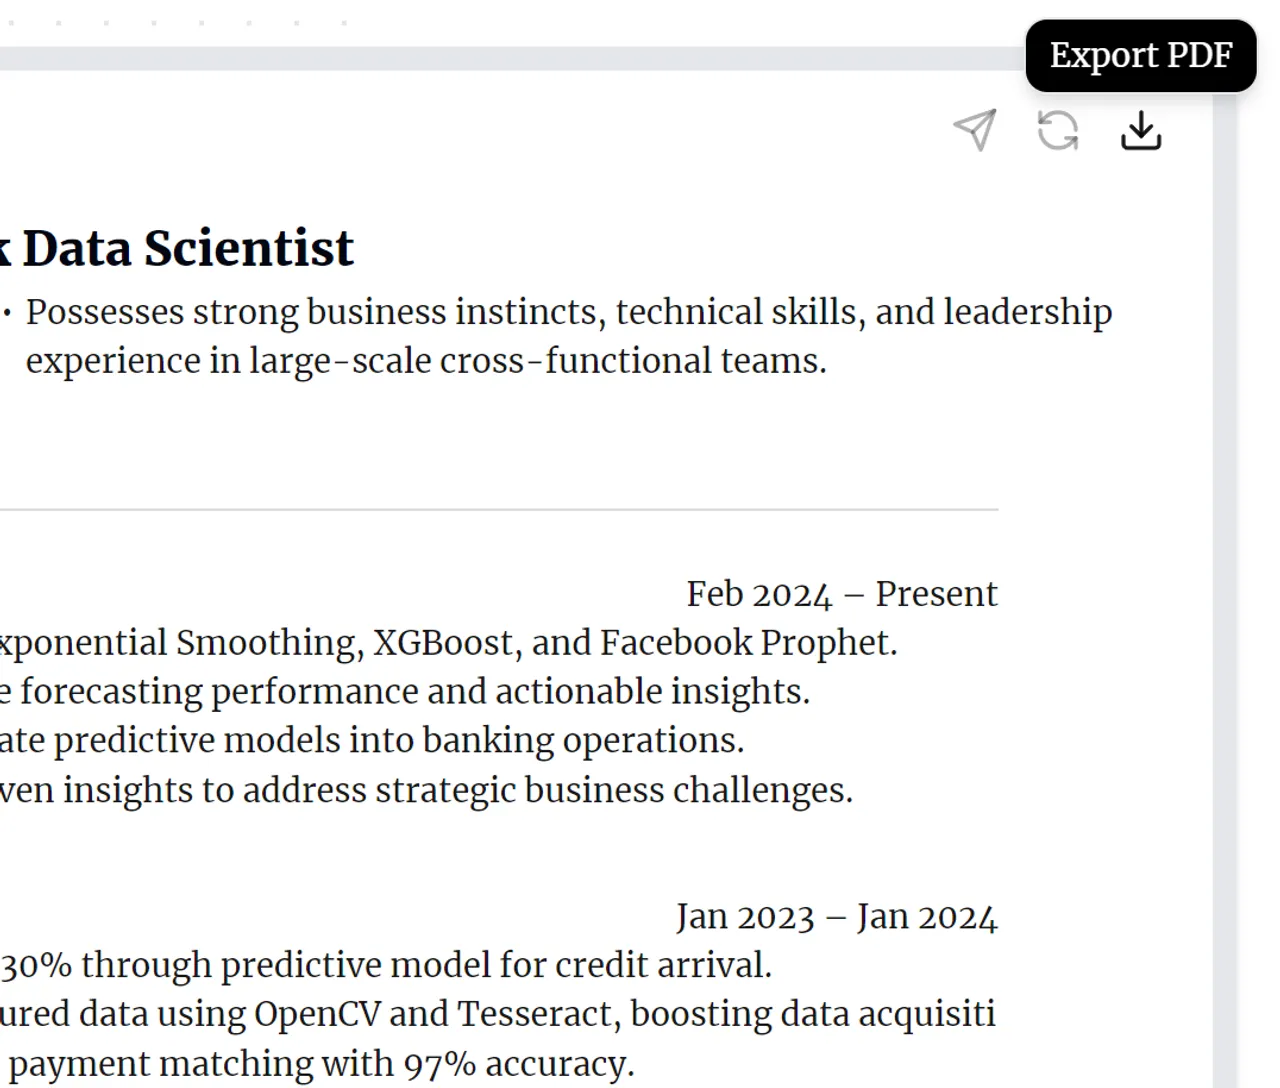
Task: Click the circular arrows refresh icon
Action: pyautogui.click(x=1058, y=130)
